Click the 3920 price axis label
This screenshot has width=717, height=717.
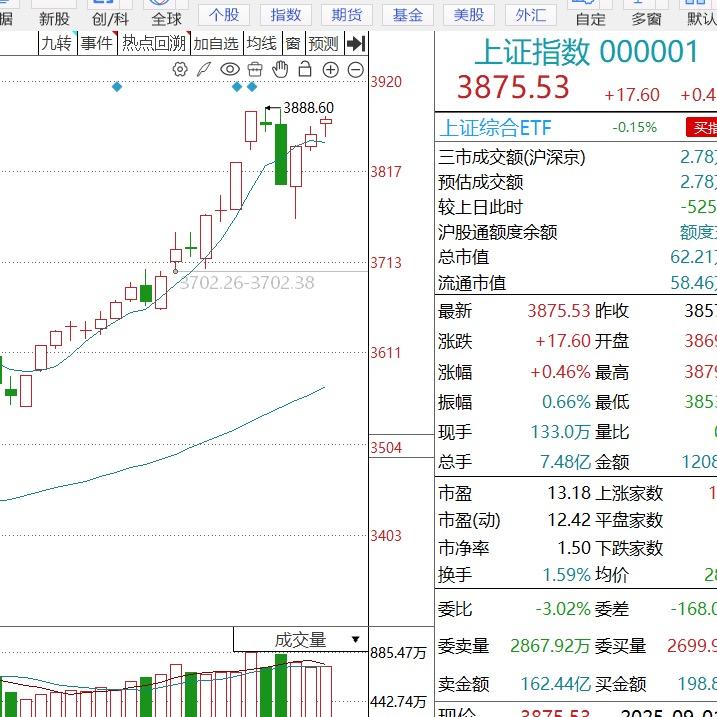tap(386, 82)
